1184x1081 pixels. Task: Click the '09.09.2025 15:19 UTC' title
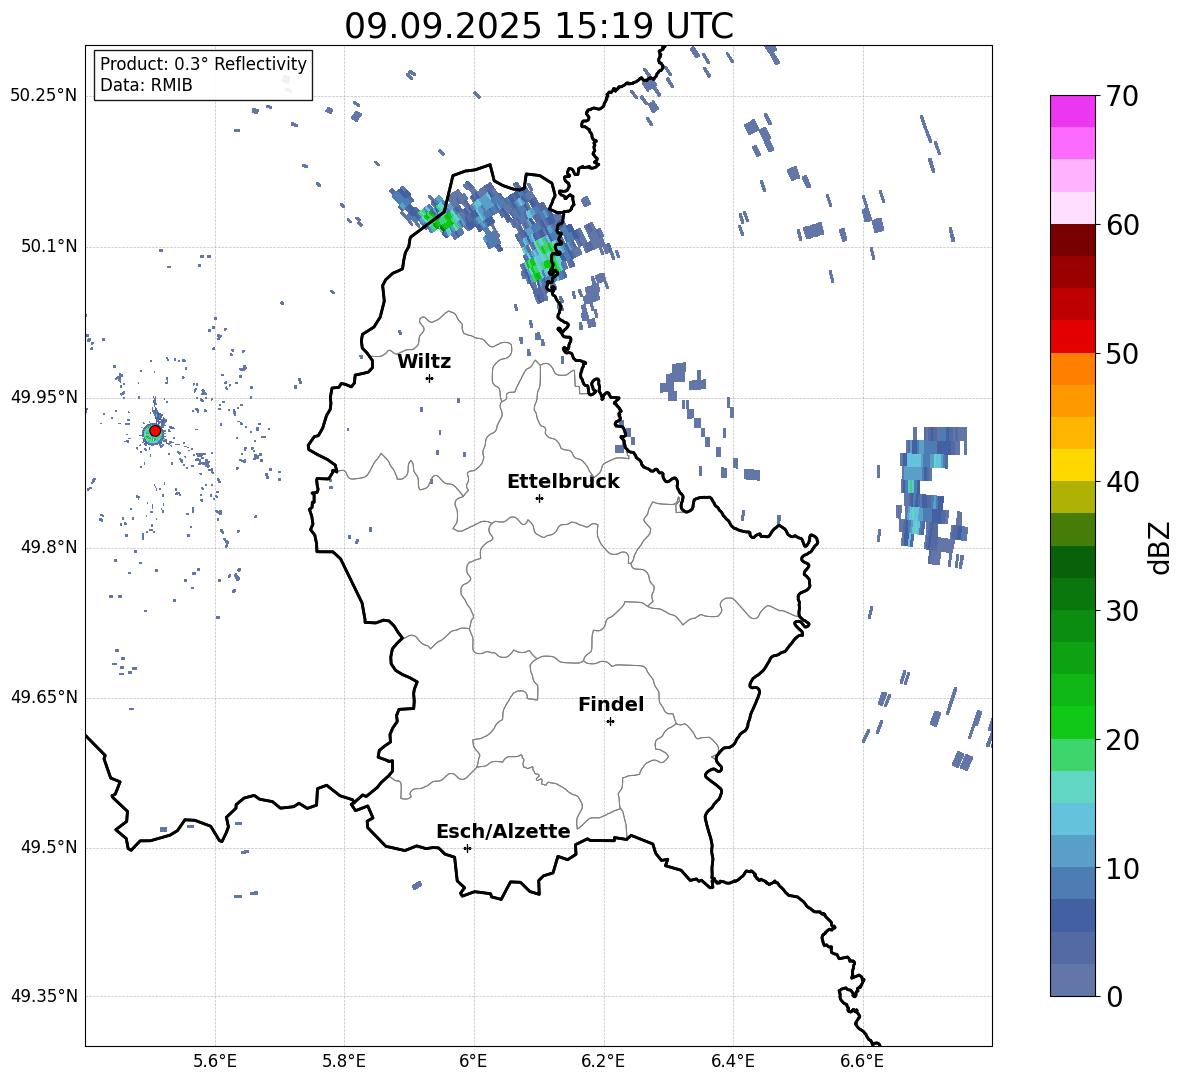pos(539,26)
